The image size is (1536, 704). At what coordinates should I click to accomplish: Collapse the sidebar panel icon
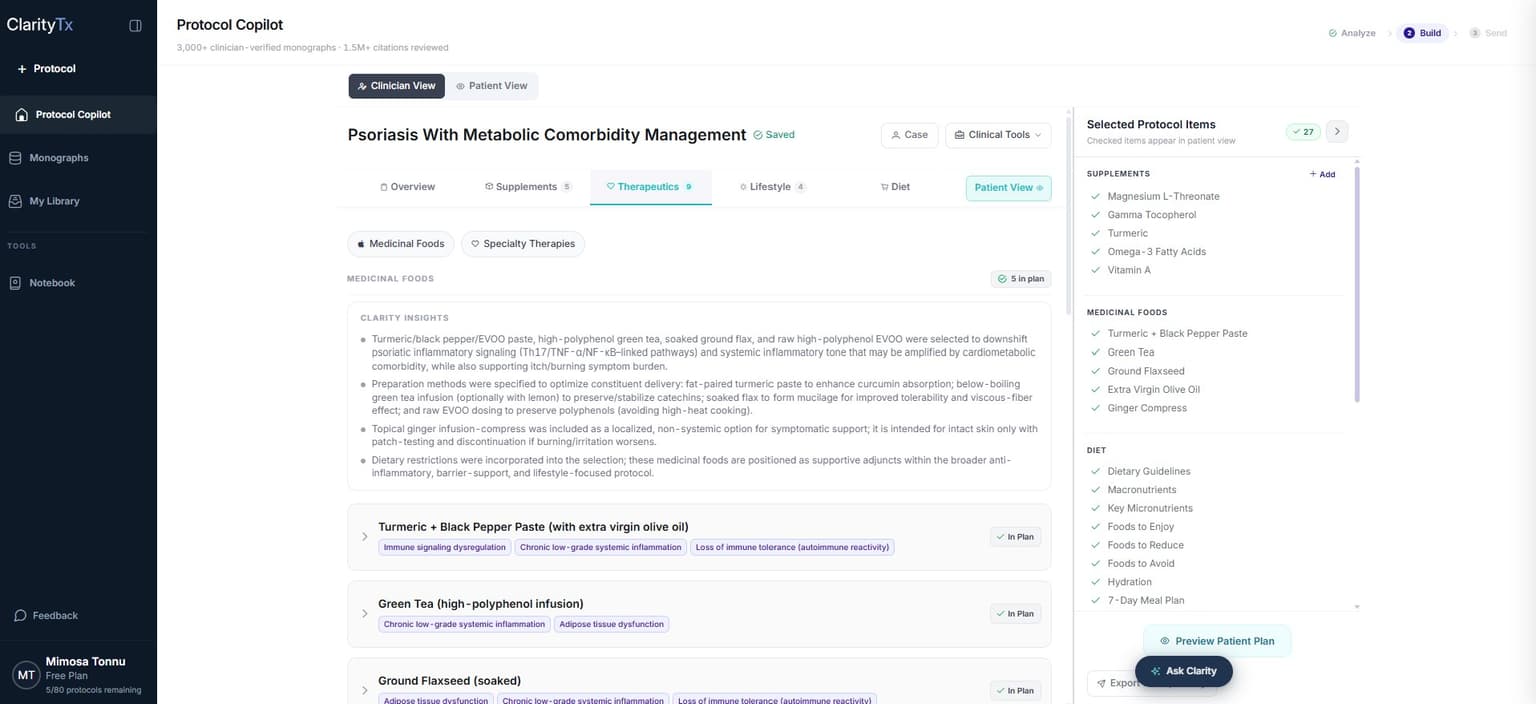pos(136,26)
